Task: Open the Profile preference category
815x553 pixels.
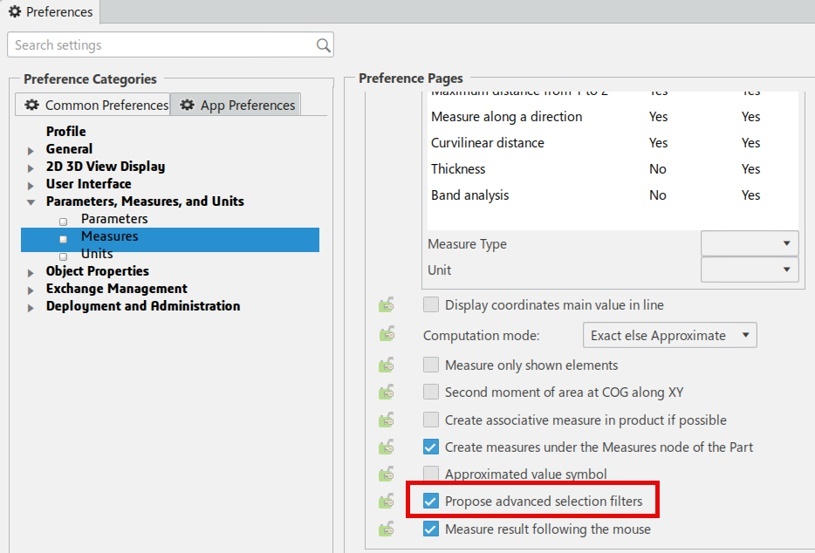Action: [x=66, y=131]
